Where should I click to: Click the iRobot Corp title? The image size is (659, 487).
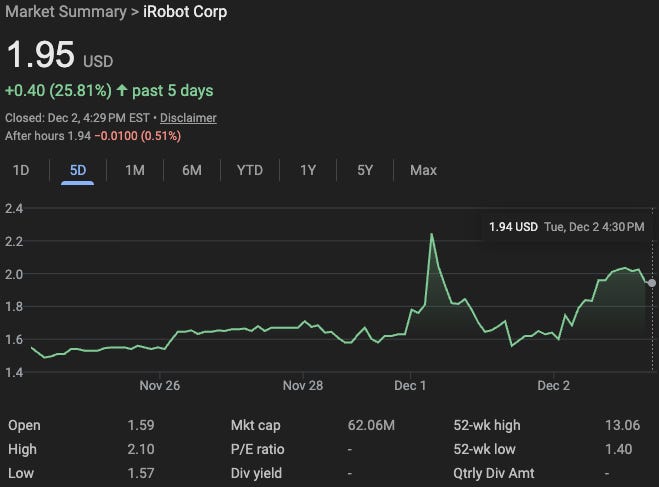[x=185, y=12]
